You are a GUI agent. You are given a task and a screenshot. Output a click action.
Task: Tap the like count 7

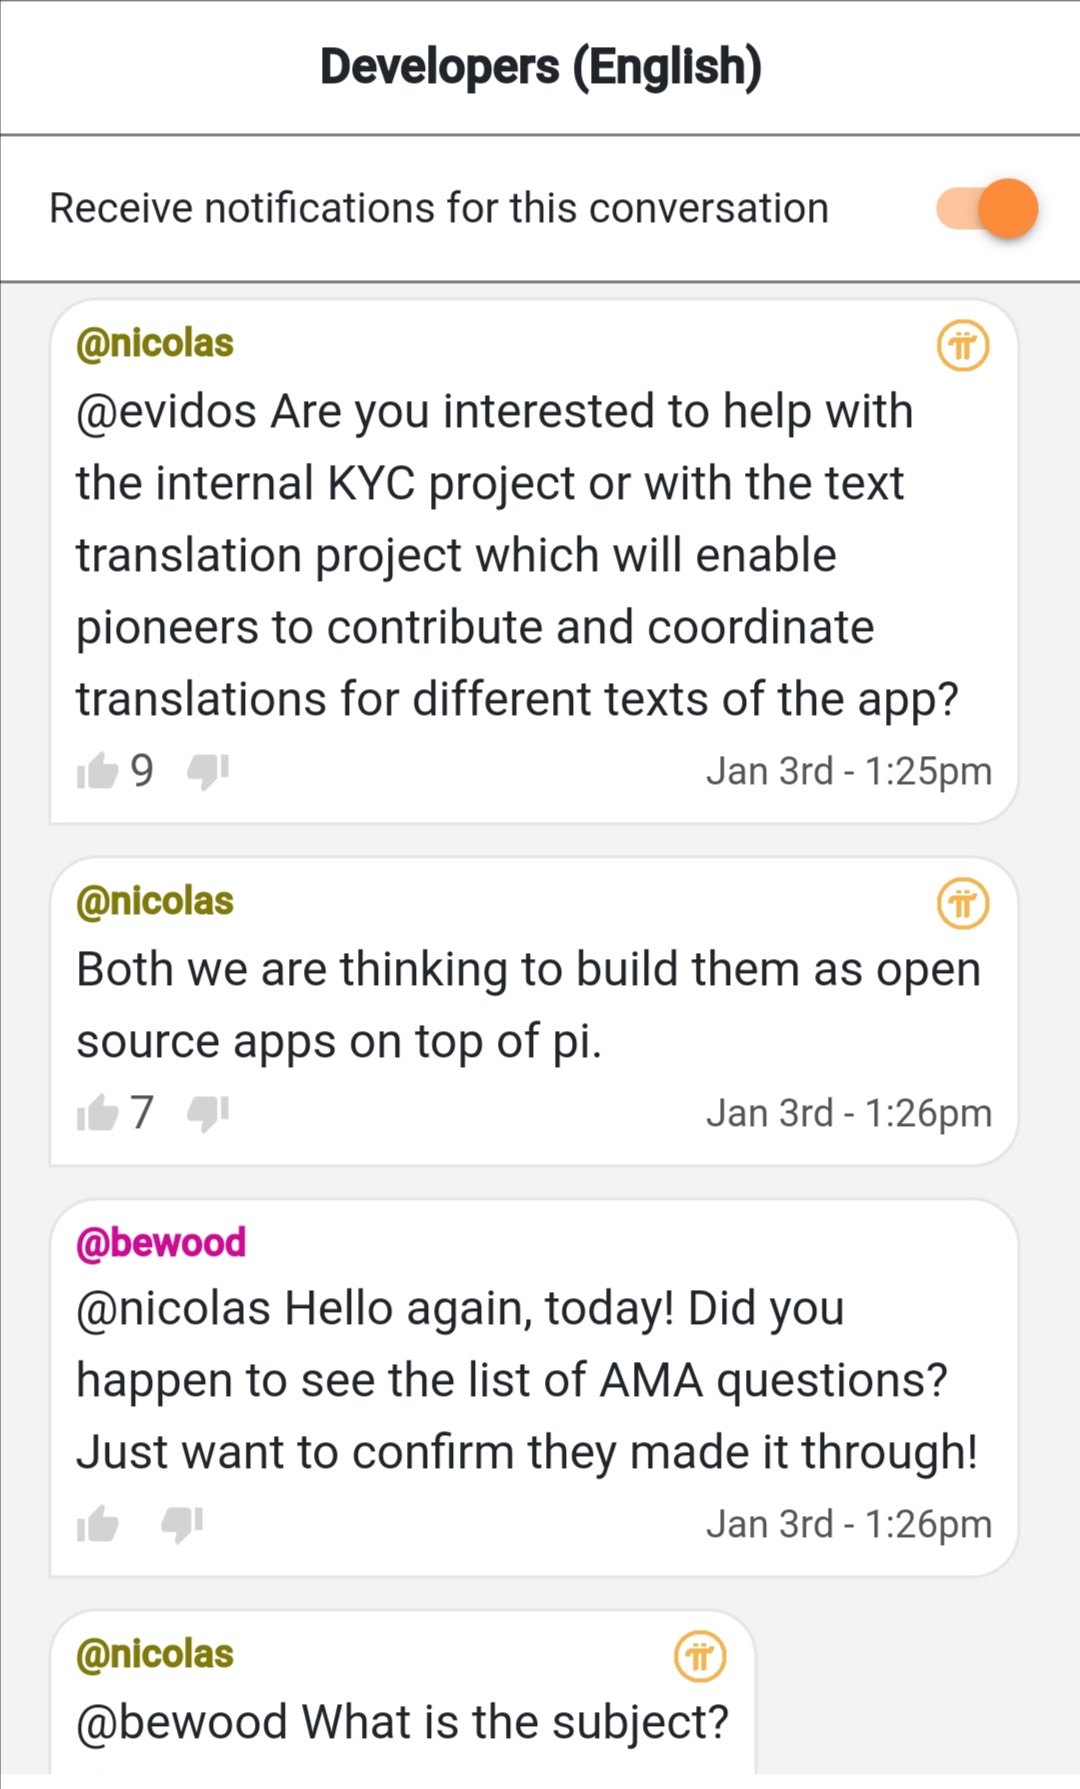[142, 1112]
